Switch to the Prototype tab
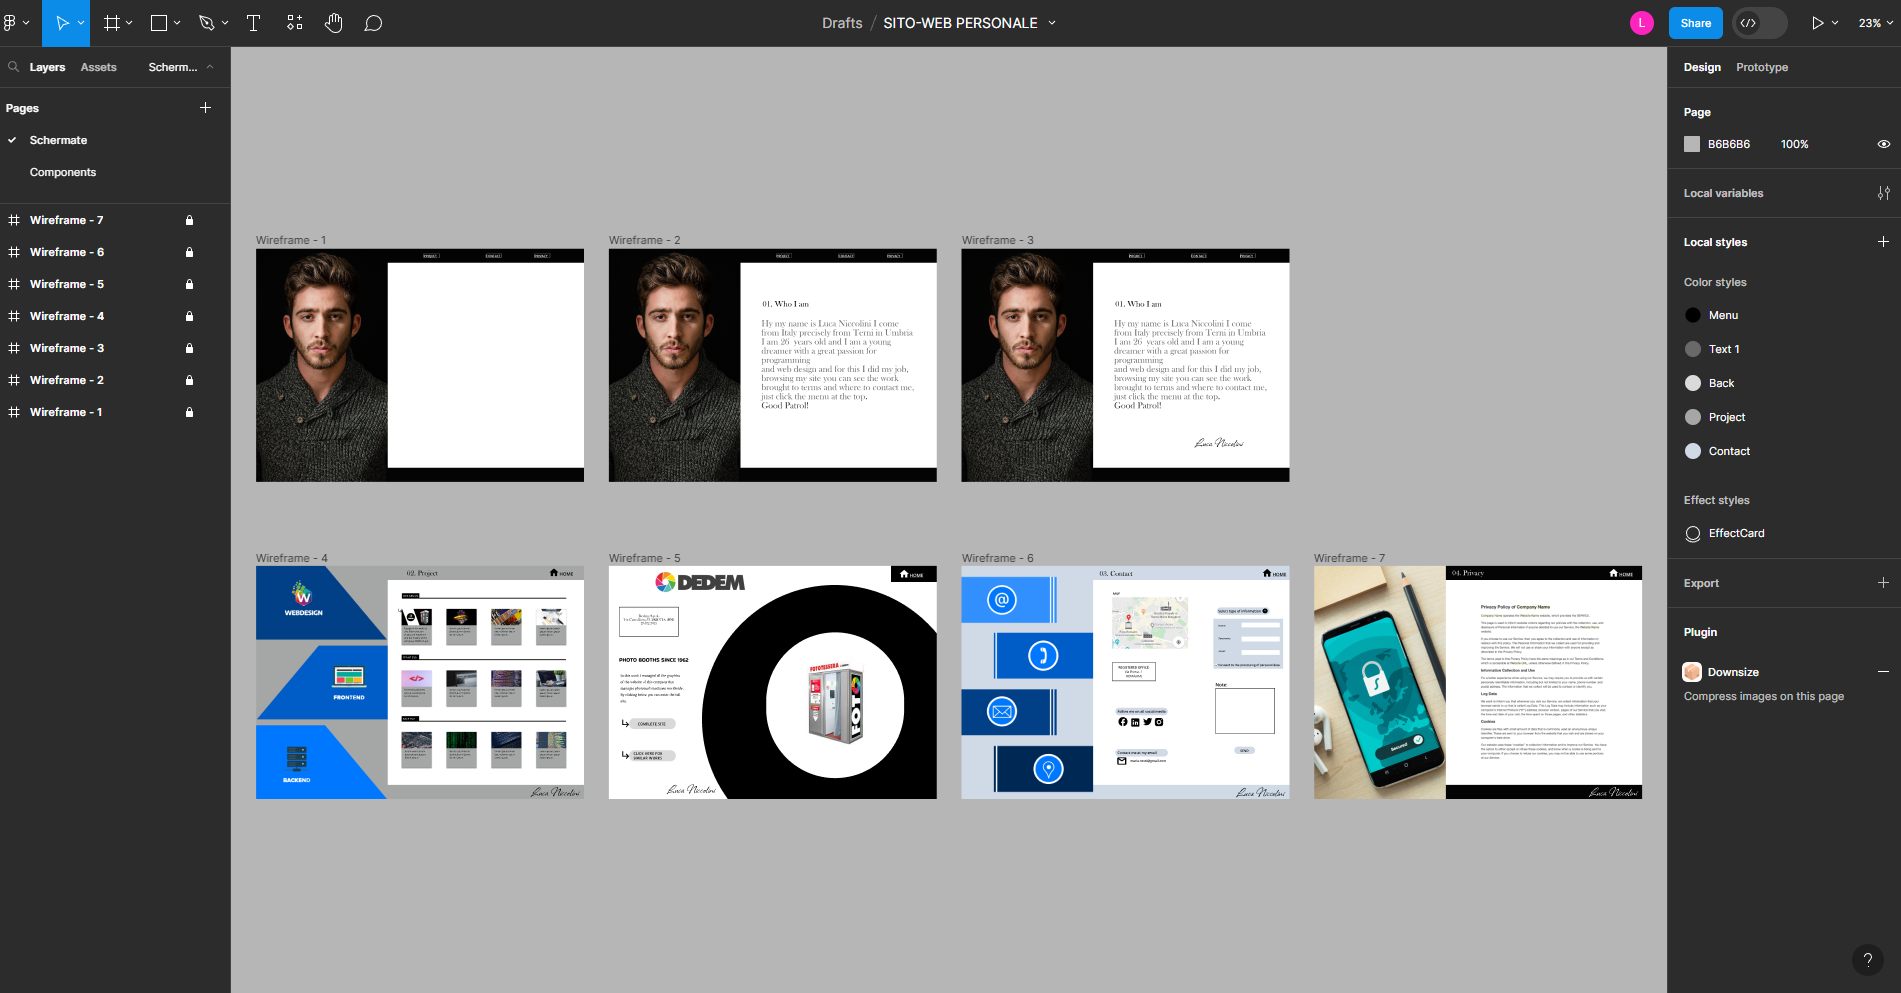The width and height of the screenshot is (1901, 993). (x=1762, y=67)
